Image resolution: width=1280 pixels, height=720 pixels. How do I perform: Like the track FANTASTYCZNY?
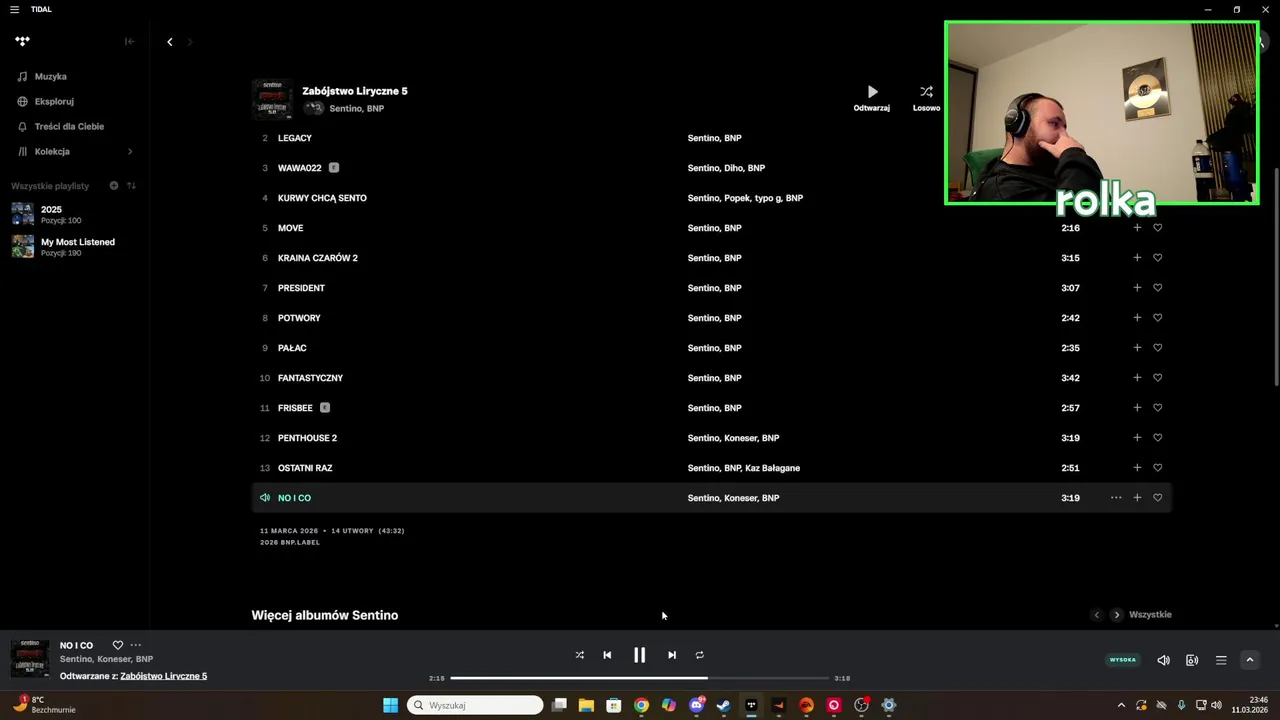tap(1158, 378)
